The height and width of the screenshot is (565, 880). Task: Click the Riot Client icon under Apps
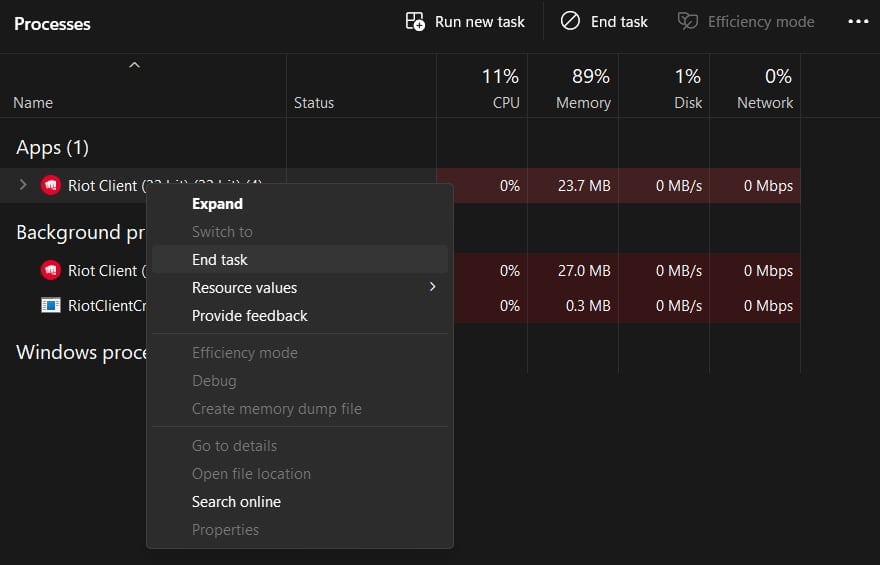click(51, 185)
